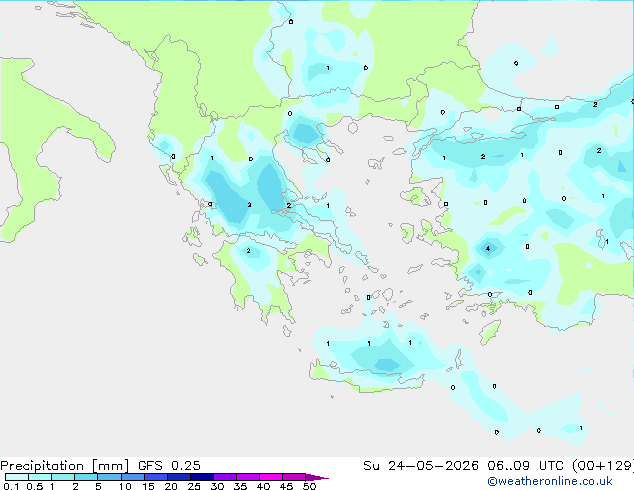Pick the 10–15 mm legend swatch
This screenshot has width=634, height=490.
click(x=133, y=477)
